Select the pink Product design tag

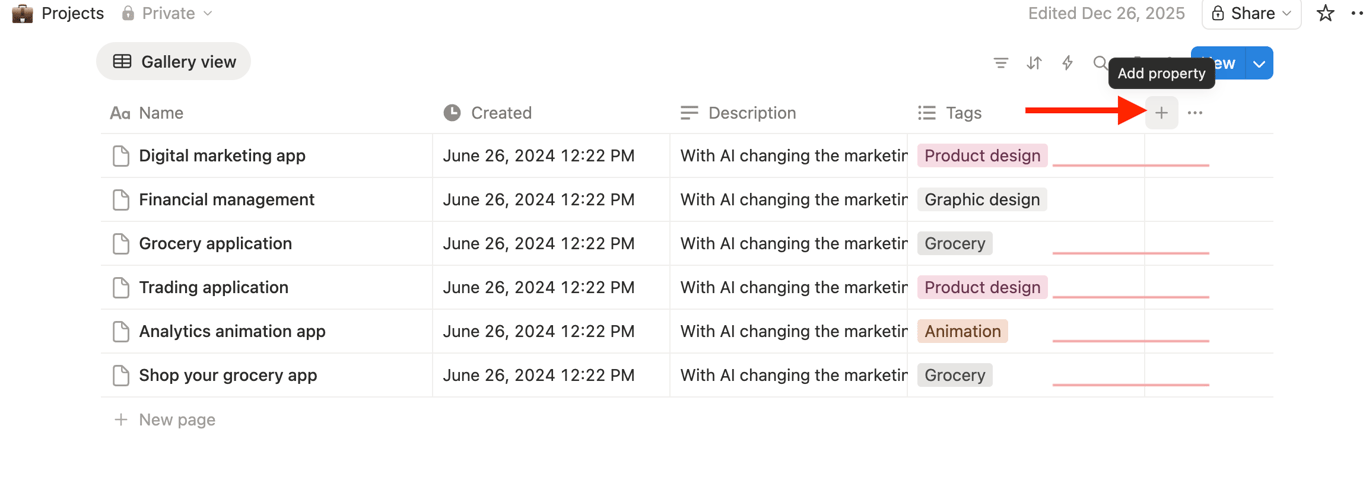point(982,156)
